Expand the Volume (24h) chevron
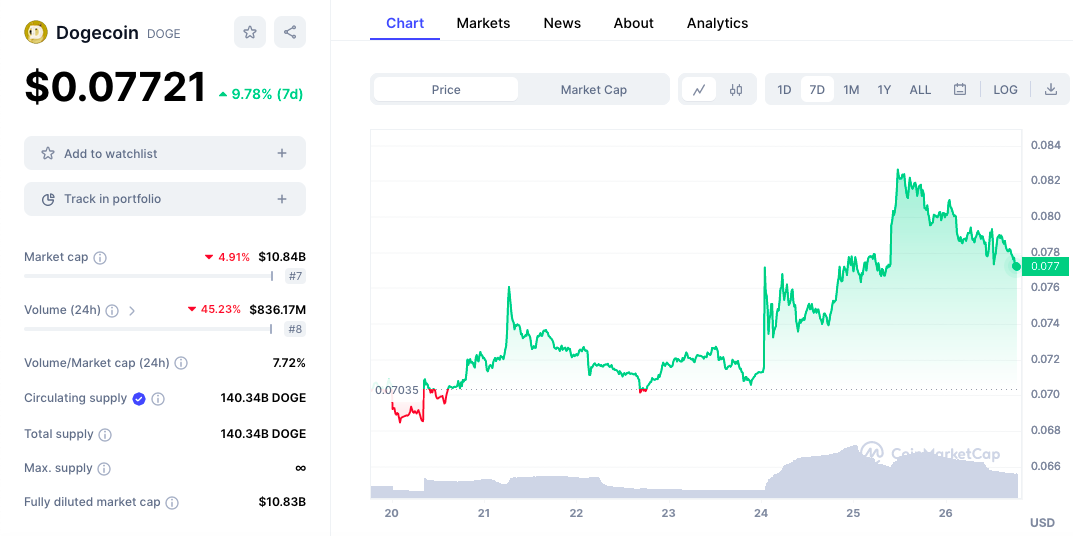The image size is (1073, 536). (x=132, y=311)
